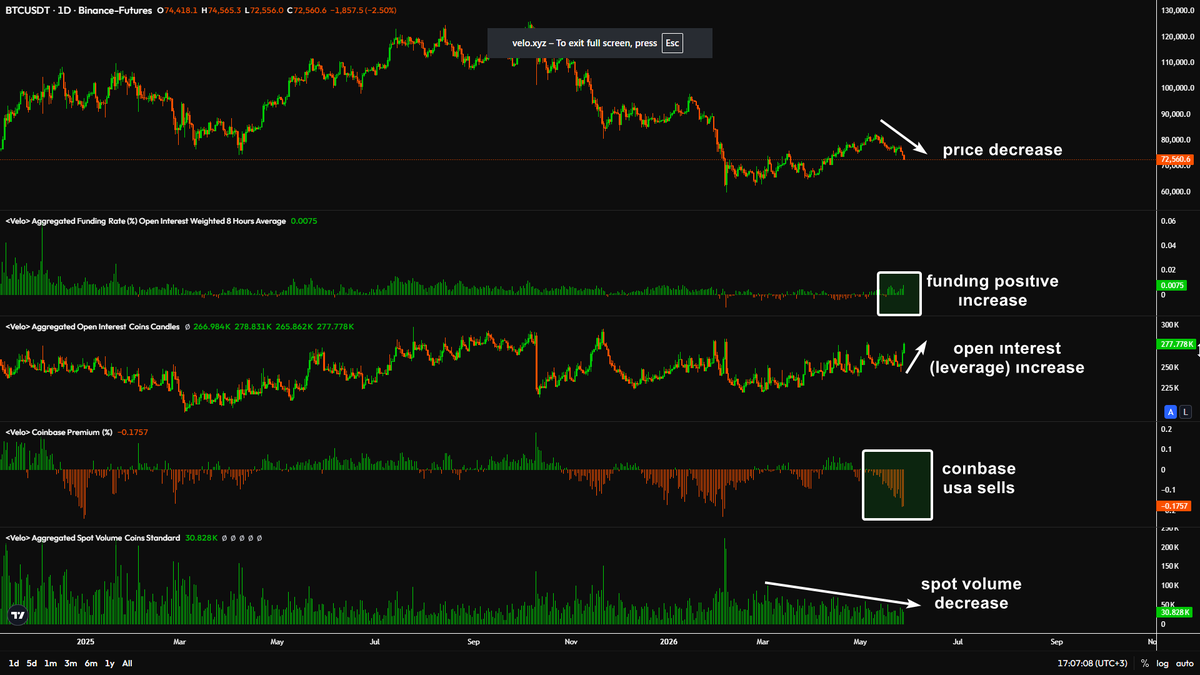Select the Coinbase Premium (%) indicator legend
The image size is (1200, 675).
coord(58,432)
